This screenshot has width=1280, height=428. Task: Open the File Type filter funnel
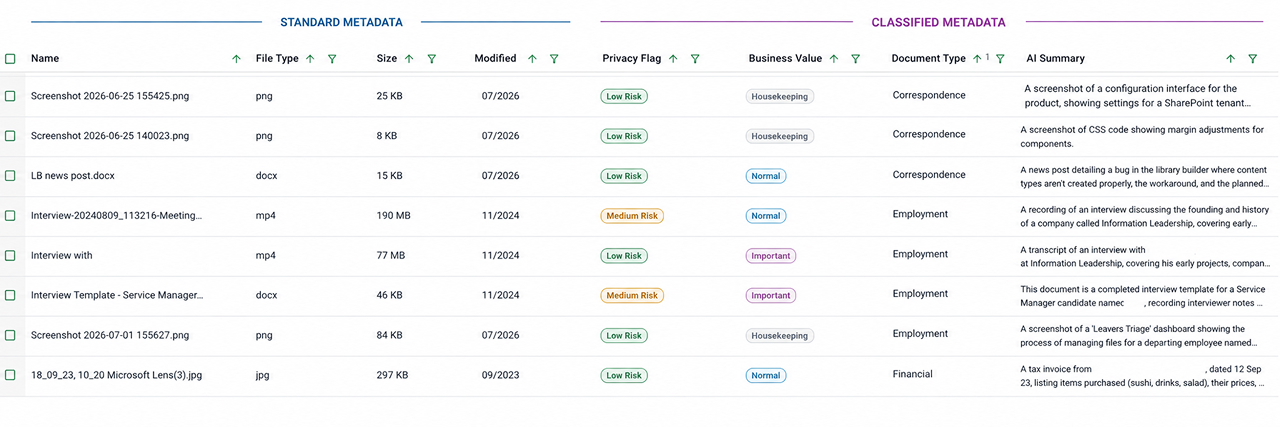332,59
